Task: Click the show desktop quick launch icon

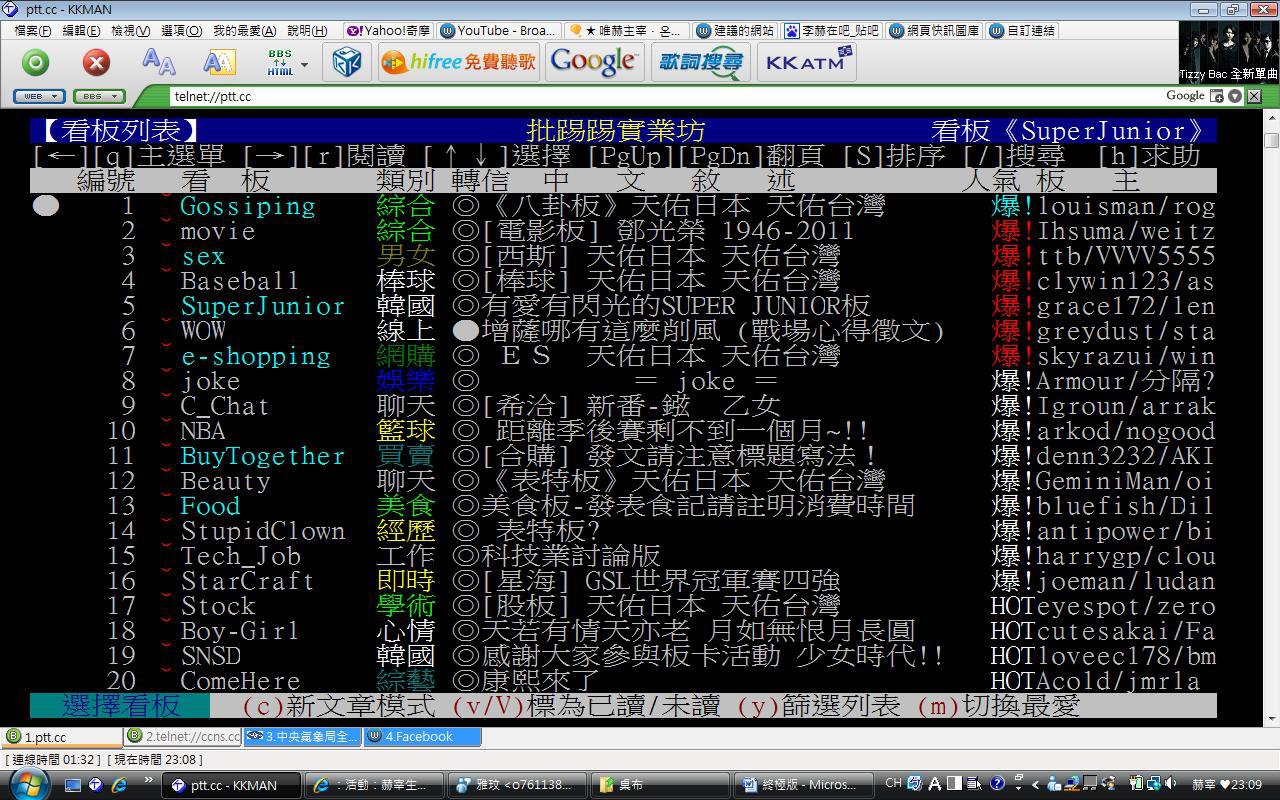Action: (73, 785)
